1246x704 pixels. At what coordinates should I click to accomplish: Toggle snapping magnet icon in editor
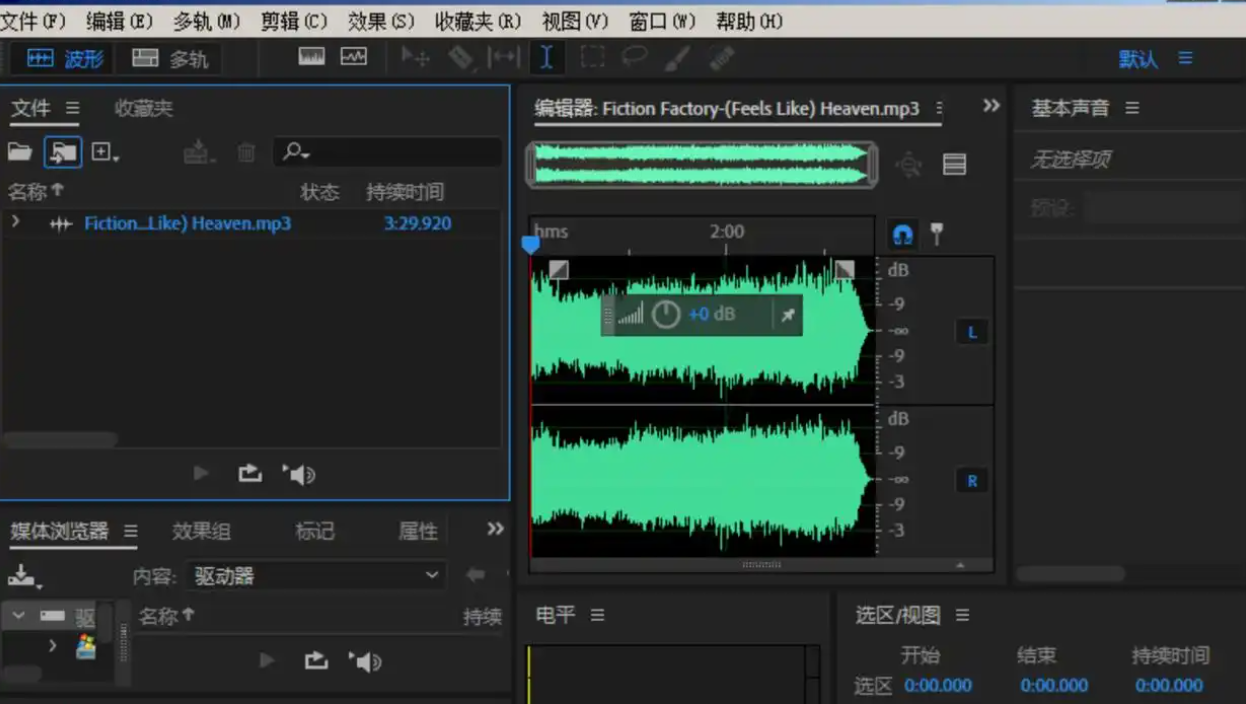tap(902, 235)
